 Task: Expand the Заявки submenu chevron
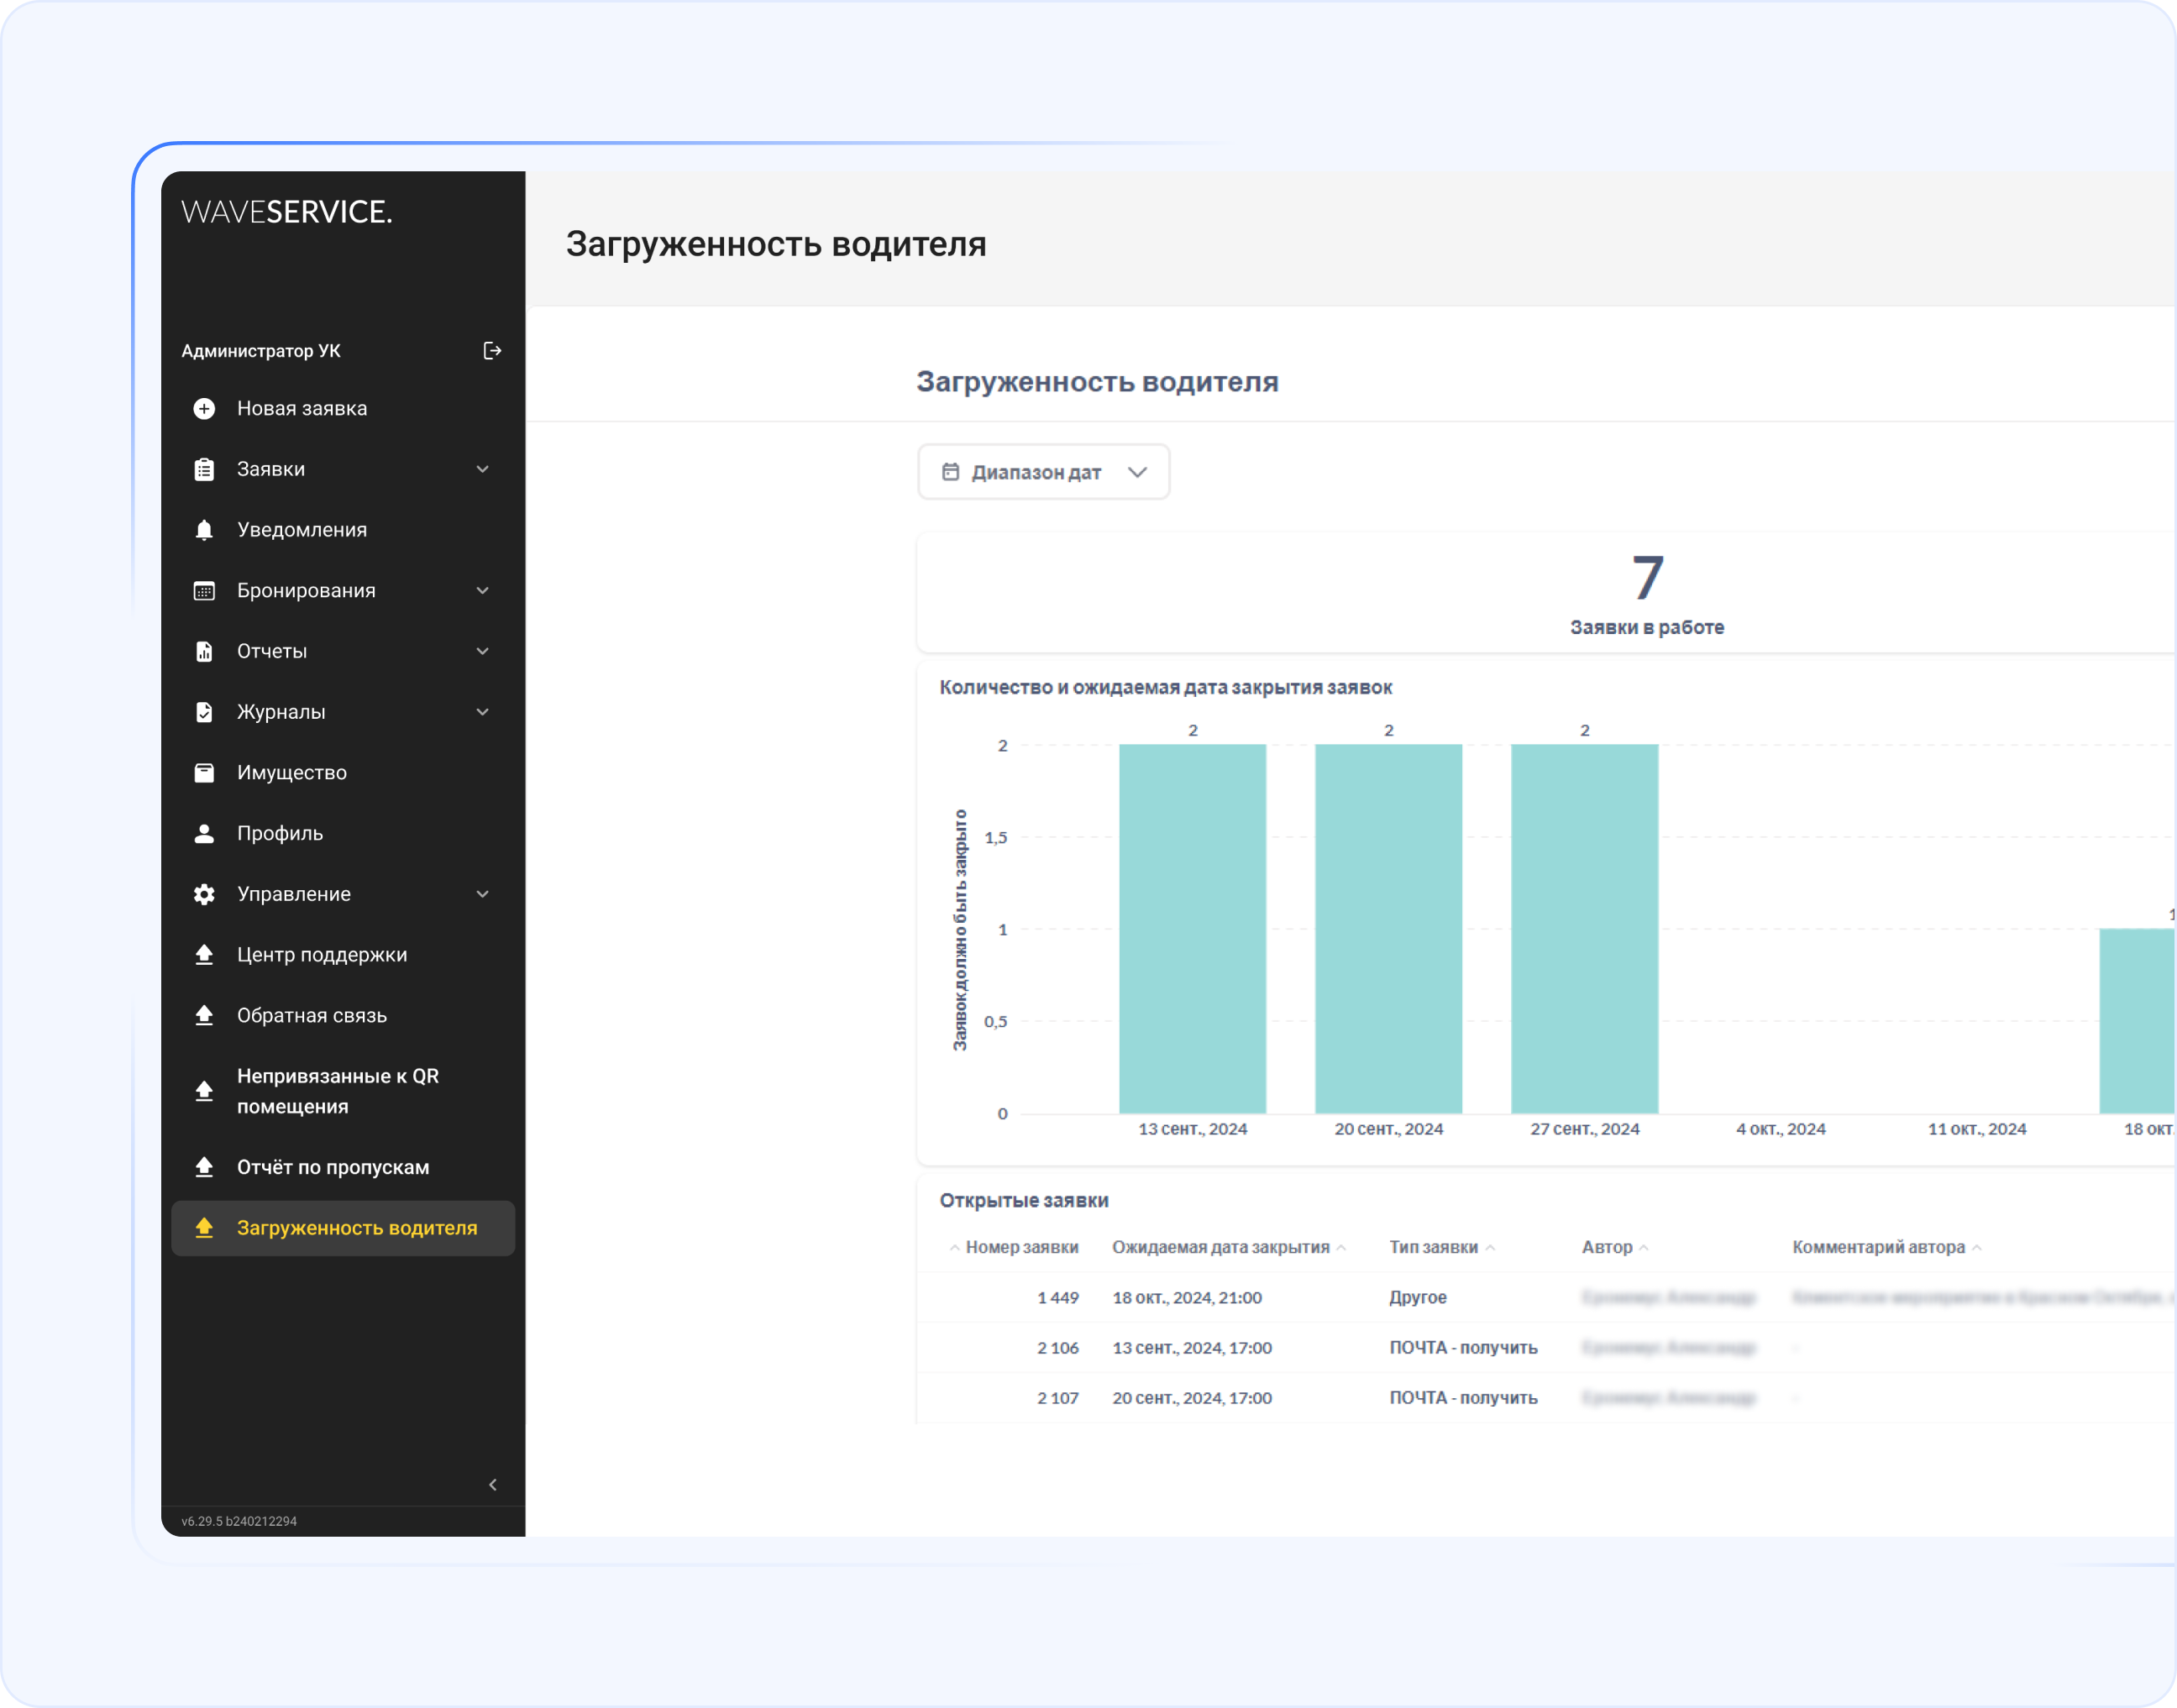483,470
